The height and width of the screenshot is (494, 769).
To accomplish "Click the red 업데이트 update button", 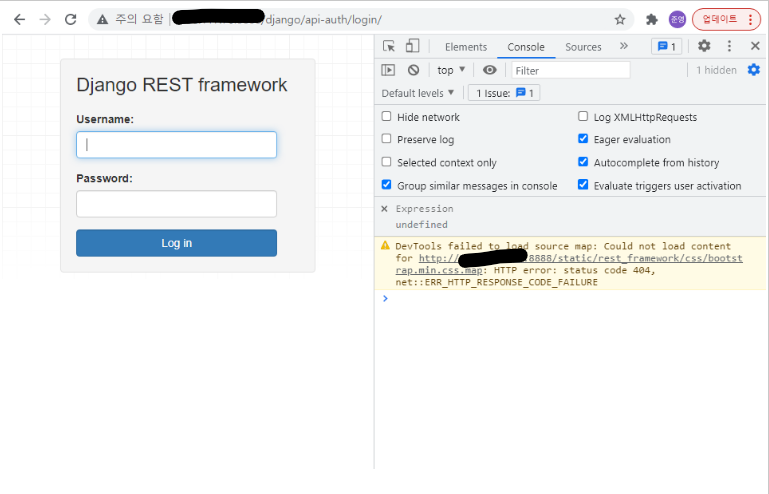I will 726,20.
